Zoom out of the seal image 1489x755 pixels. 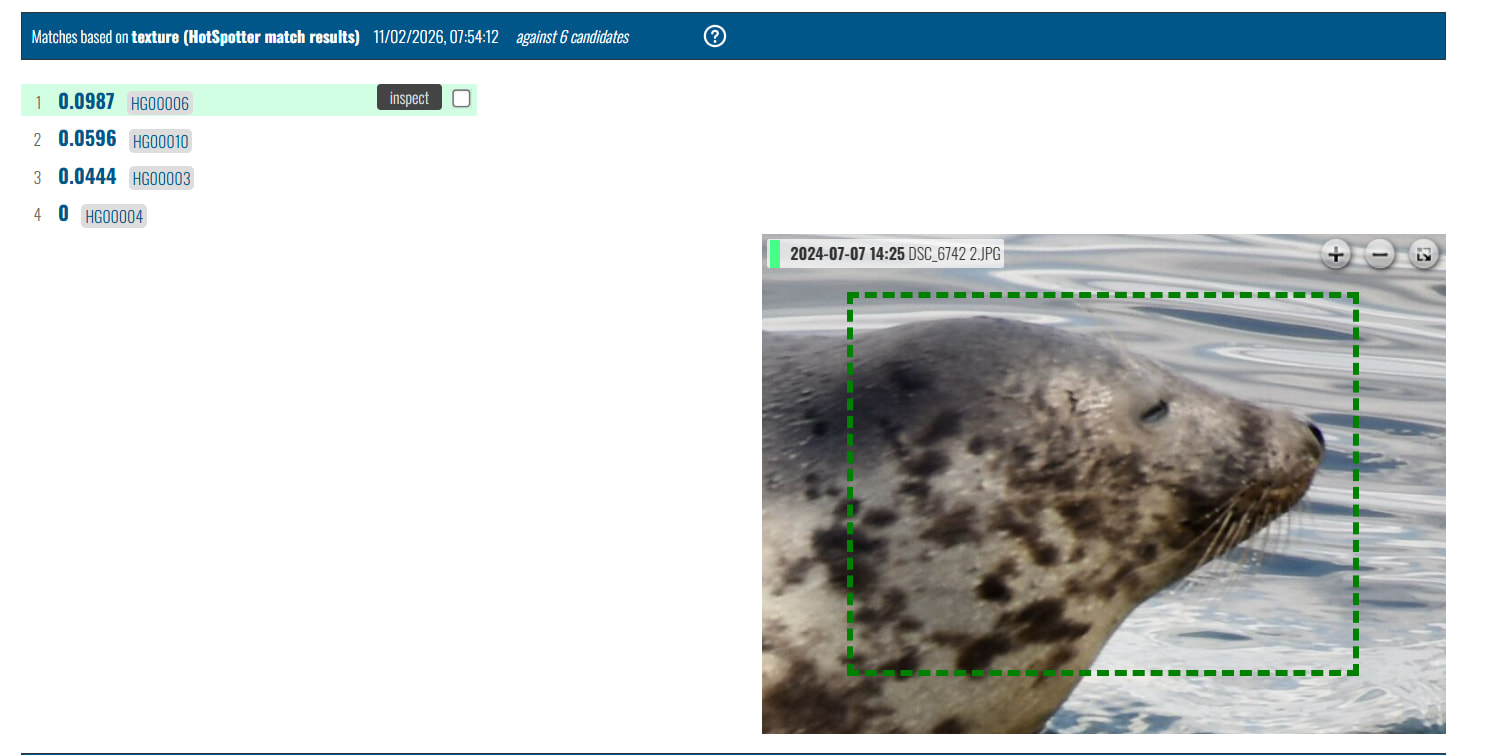(x=1380, y=254)
